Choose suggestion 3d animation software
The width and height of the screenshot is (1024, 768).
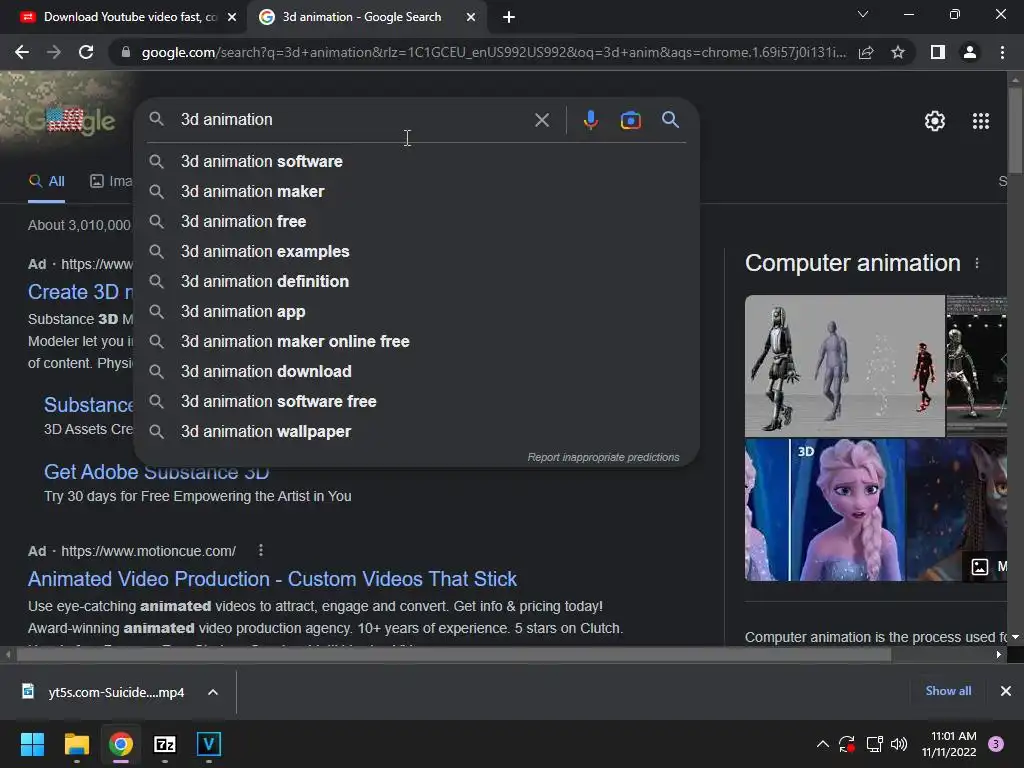click(417, 161)
